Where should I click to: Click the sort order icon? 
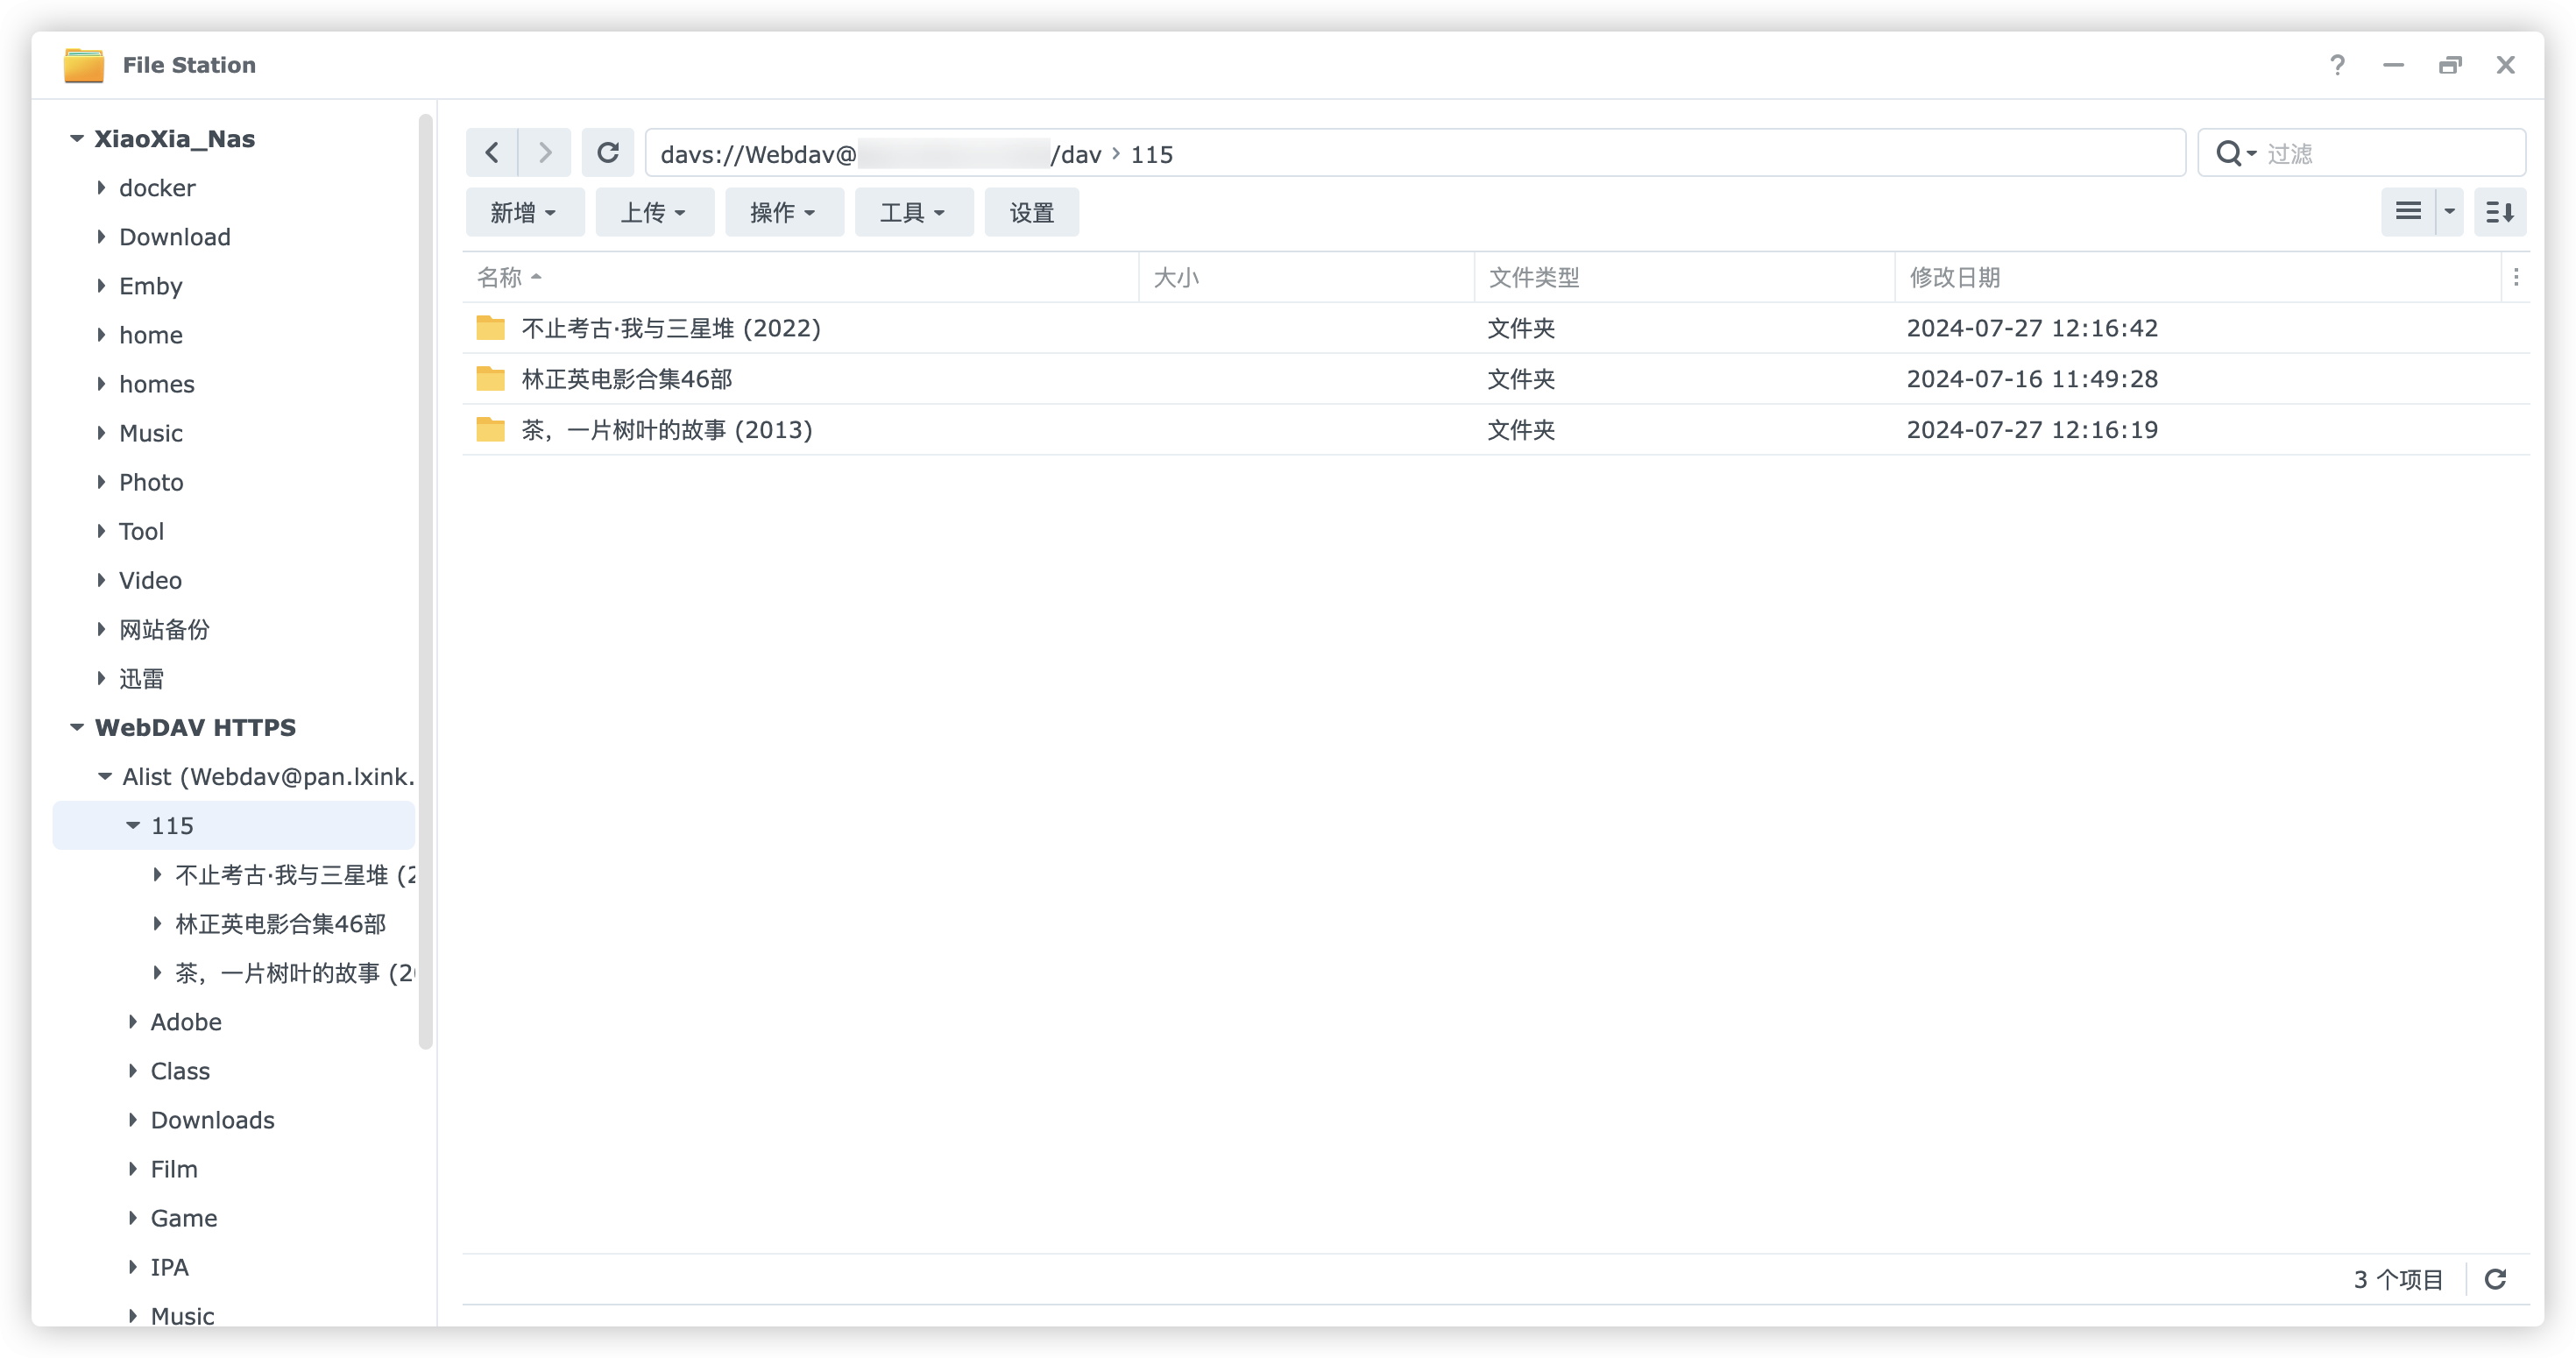pyautogui.click(x=2499, y=212)
